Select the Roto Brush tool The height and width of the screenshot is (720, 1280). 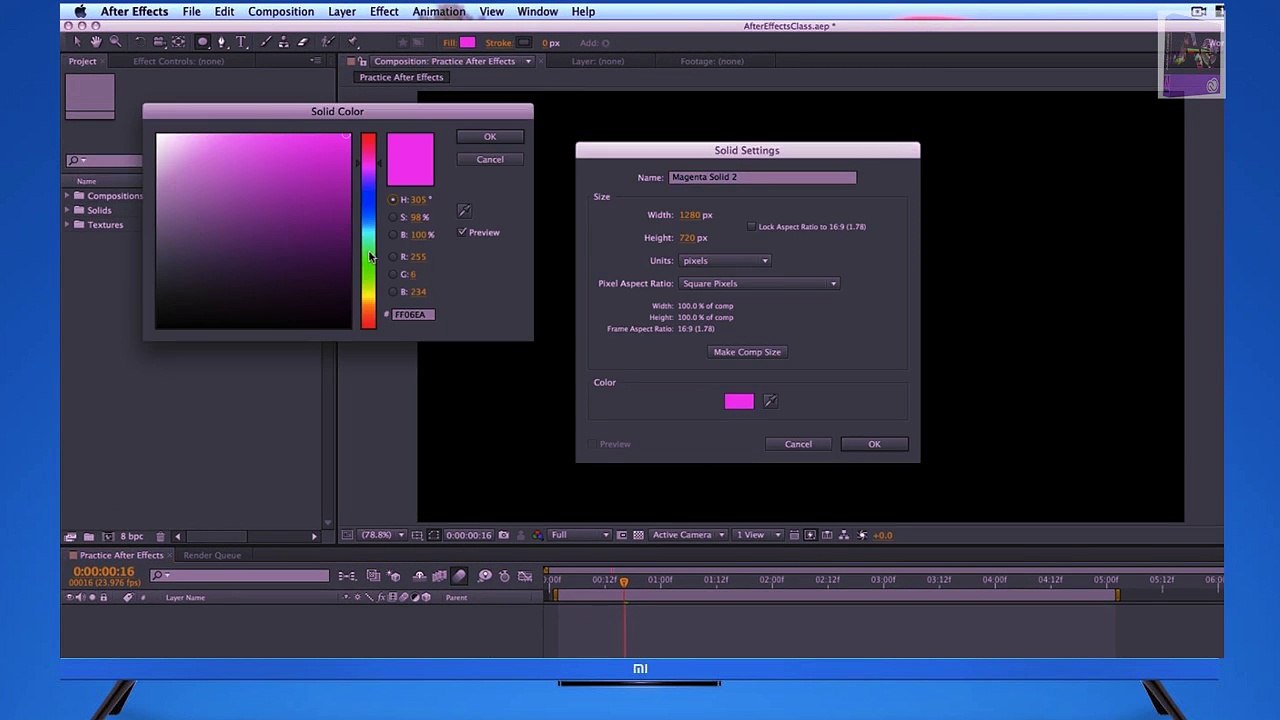coord(327,42)
